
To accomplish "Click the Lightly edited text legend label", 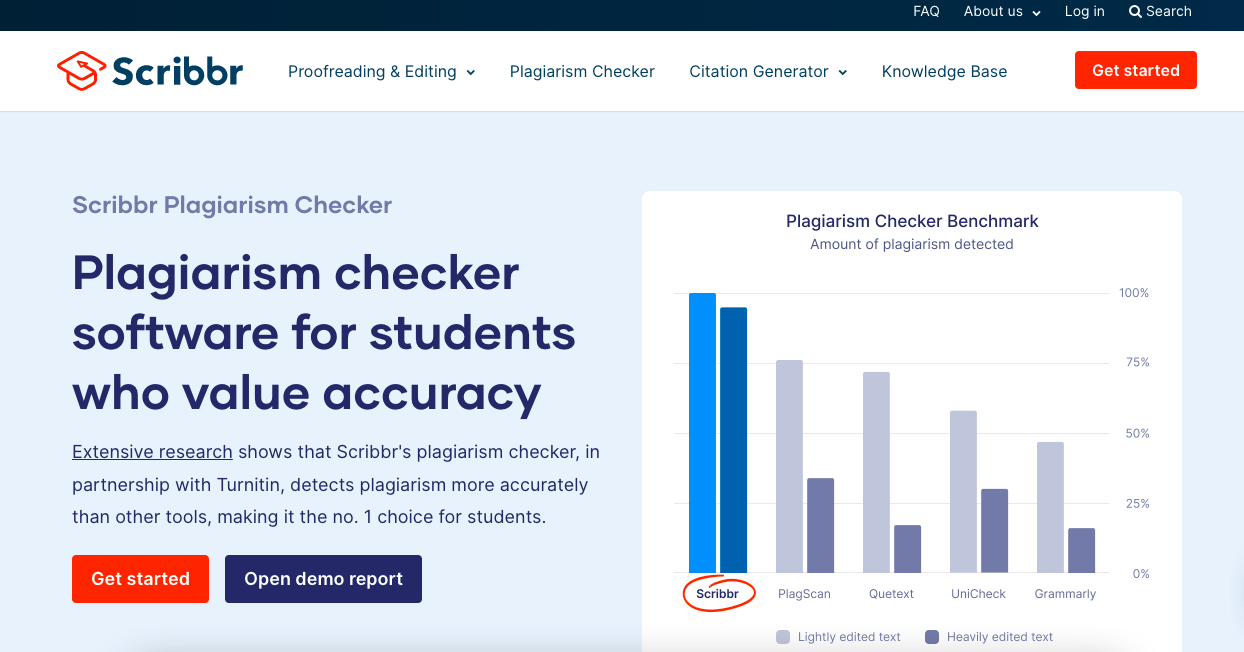I will (849, 637).
